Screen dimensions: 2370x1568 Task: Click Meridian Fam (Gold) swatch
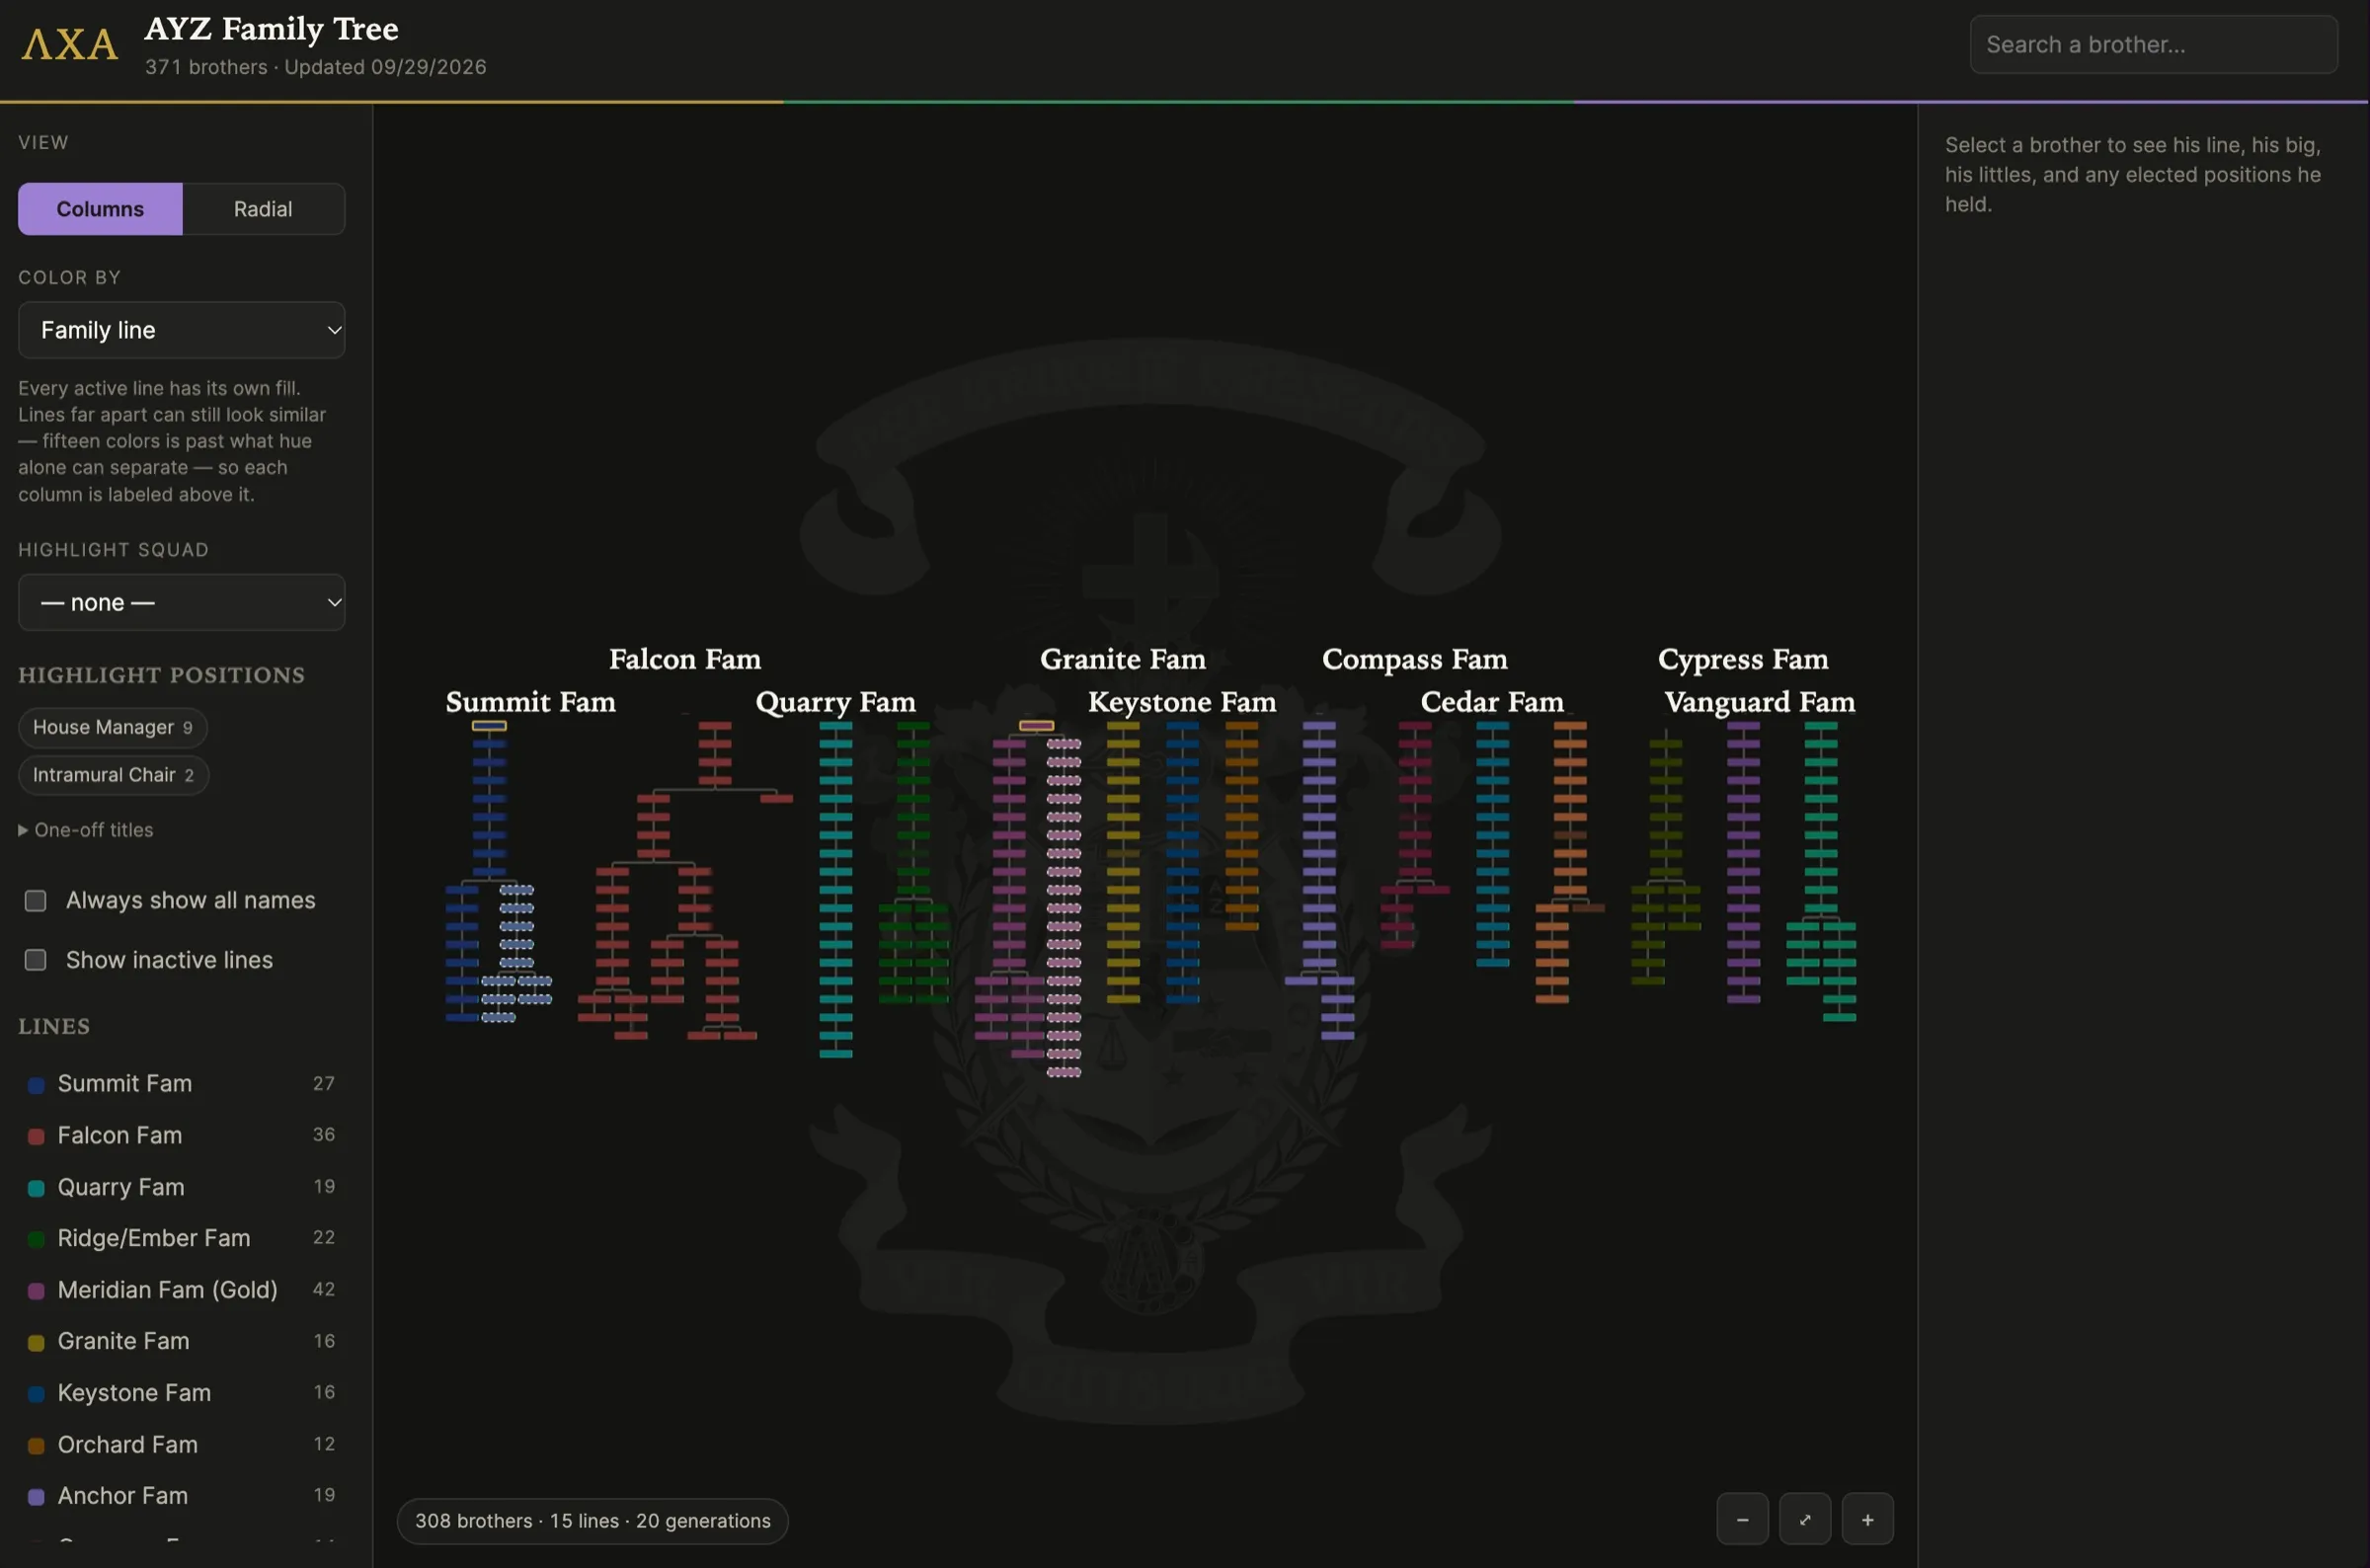36,1291
